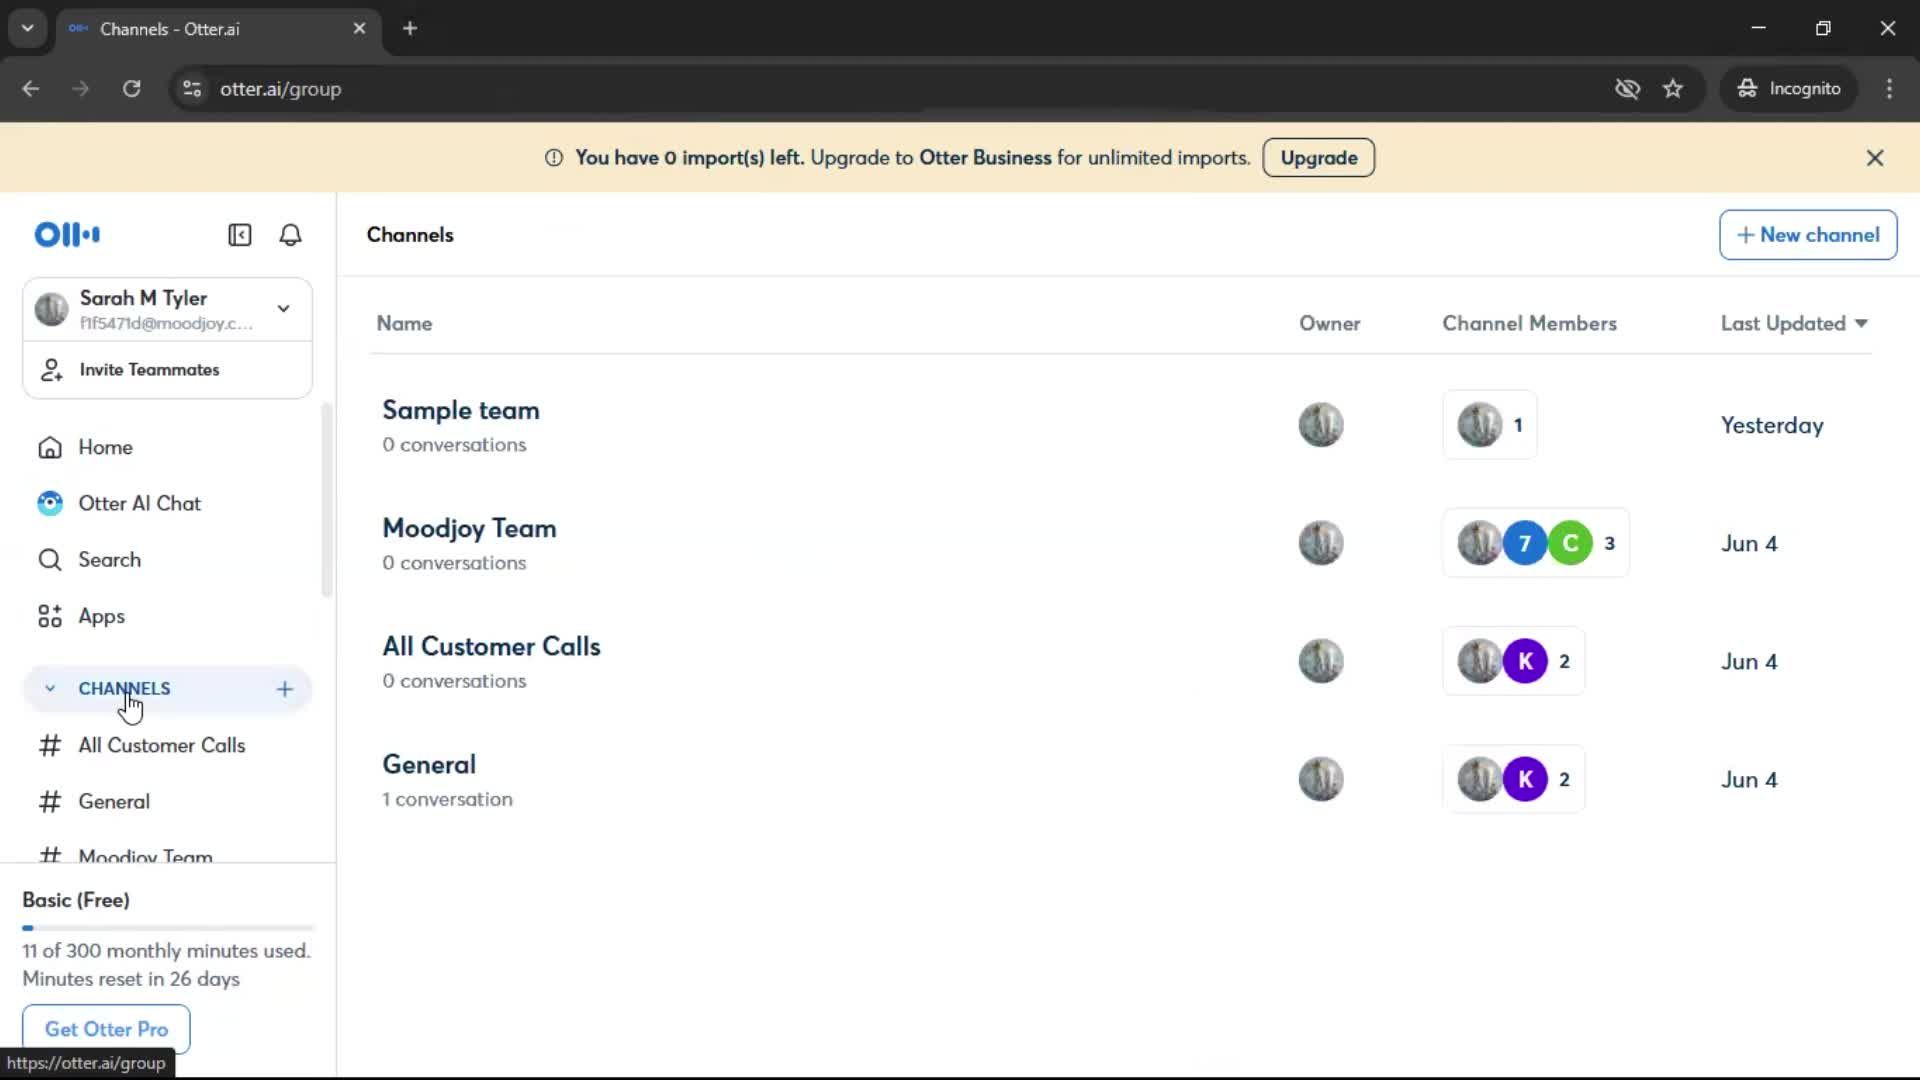Click hash icon for All Customer Calls
1920x1080 pixels.
(50, 745)
